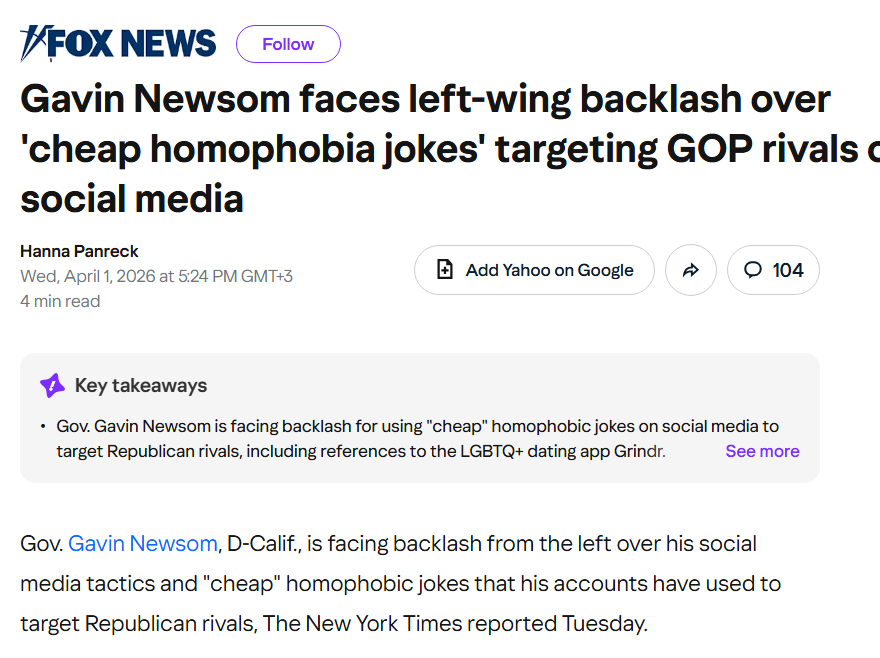Click author name Hanna Panreck
880x658 pixels.
(x=79, y=251)
